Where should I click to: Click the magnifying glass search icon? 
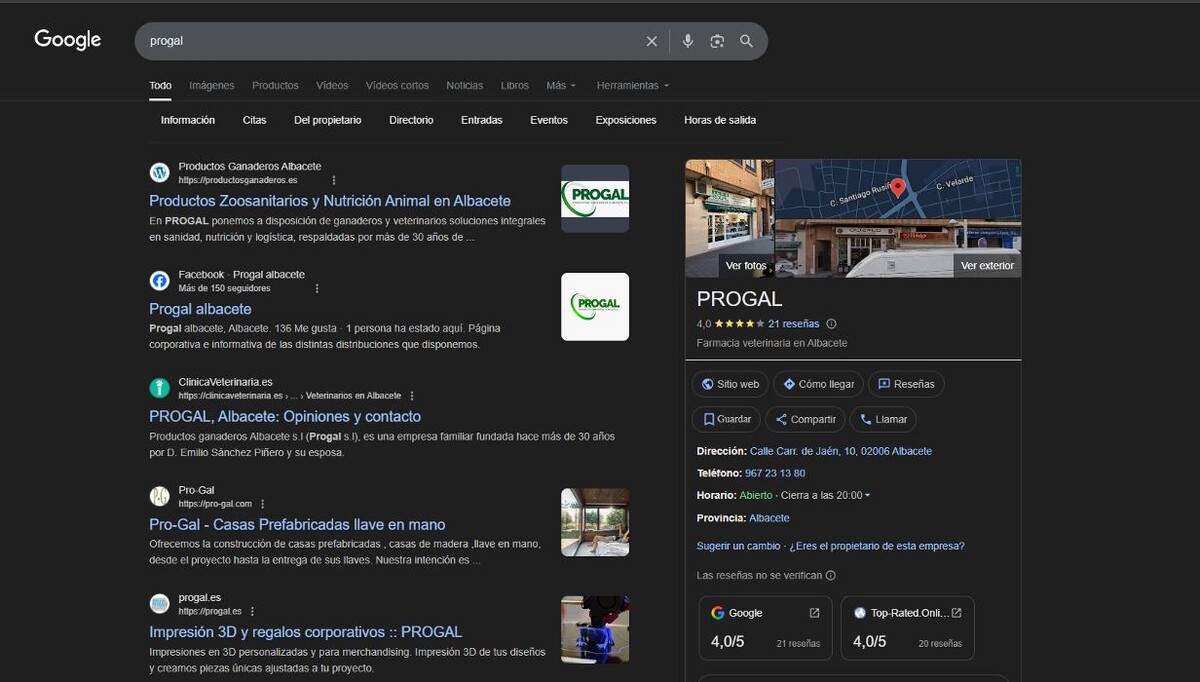pyautogui.click(x=746, y=41)
